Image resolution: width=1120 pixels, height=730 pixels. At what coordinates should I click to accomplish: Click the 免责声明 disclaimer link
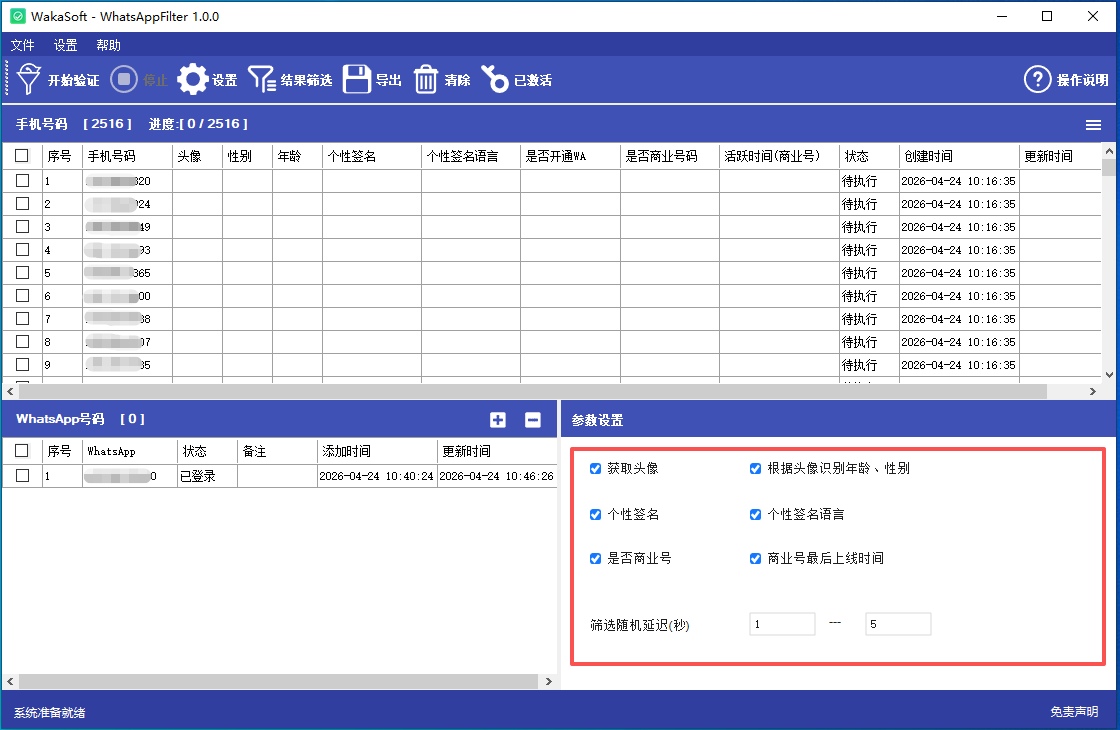click(1074, 712)
